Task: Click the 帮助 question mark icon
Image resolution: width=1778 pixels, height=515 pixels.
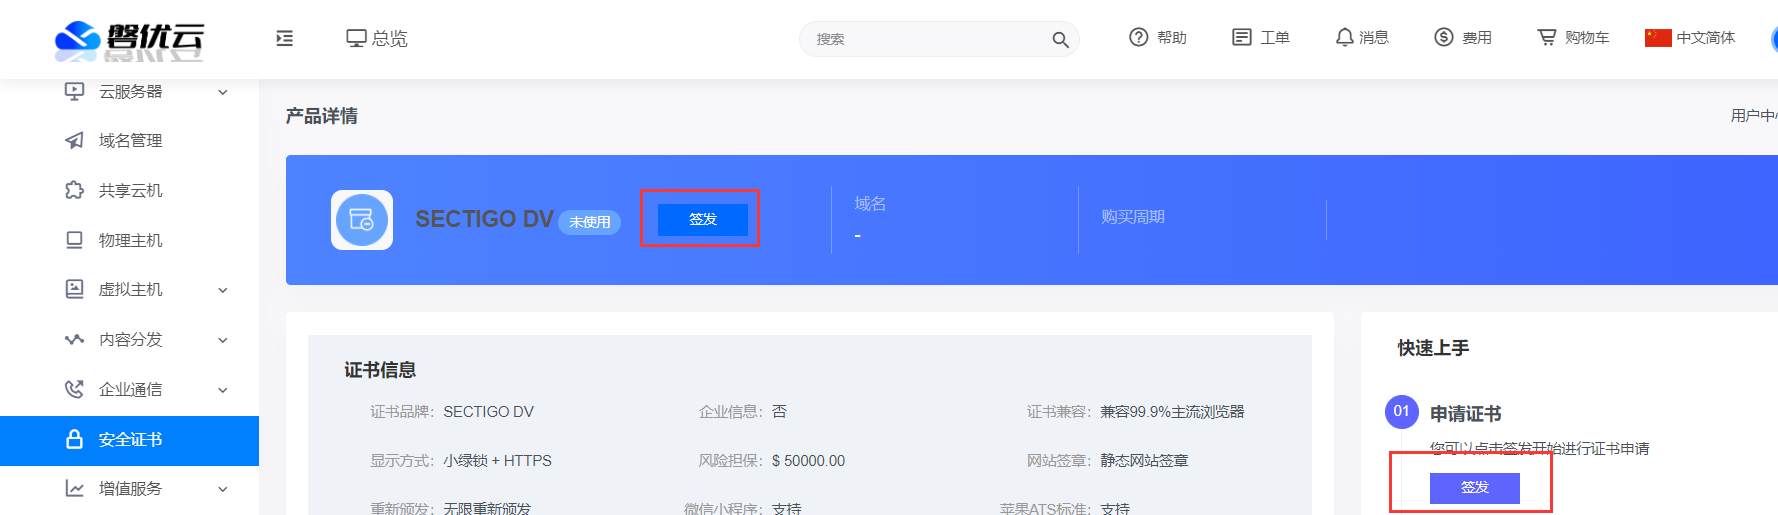Action: [x=1138, y=37]
